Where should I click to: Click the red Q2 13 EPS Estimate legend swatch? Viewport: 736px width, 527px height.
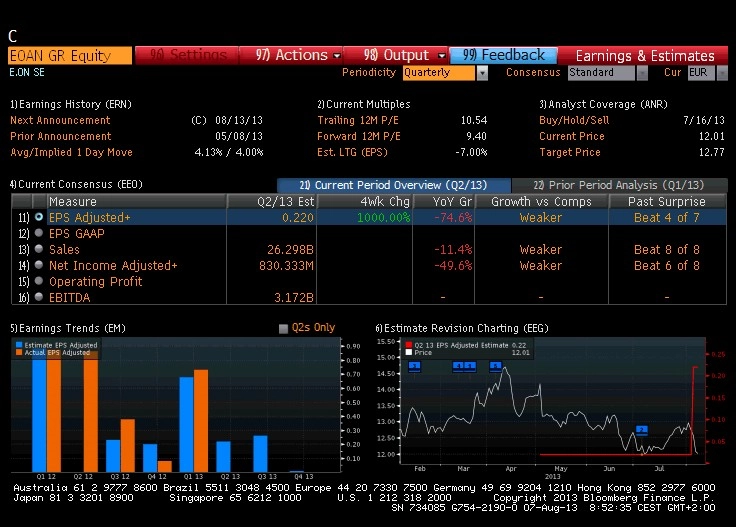pos(408,345)
